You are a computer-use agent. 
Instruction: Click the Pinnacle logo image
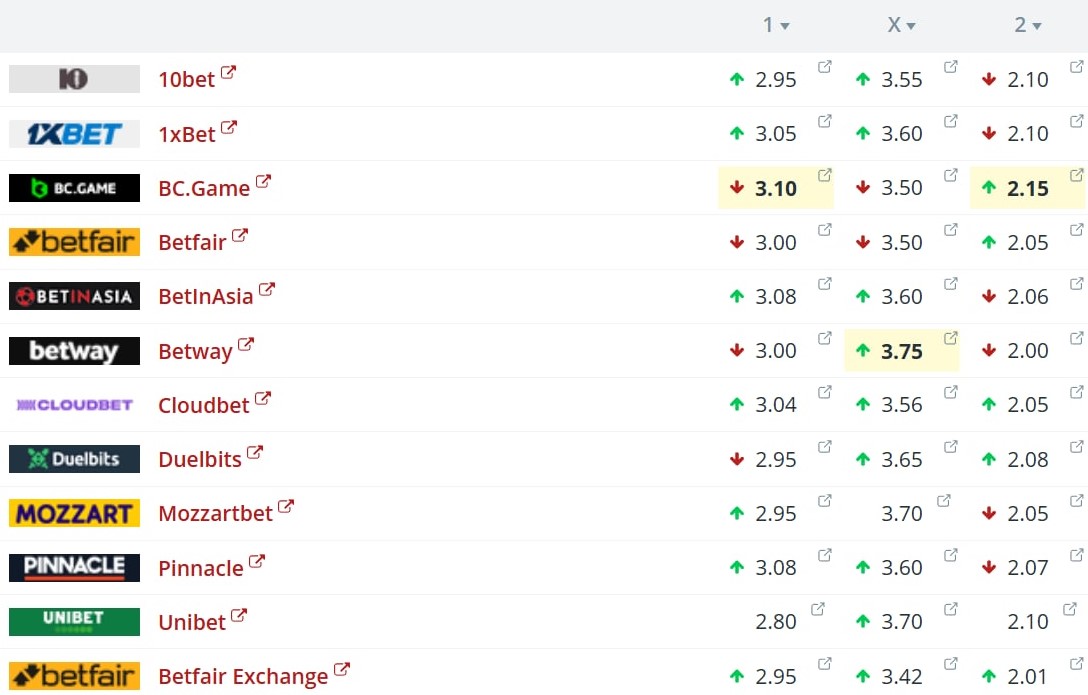(74, 567)
